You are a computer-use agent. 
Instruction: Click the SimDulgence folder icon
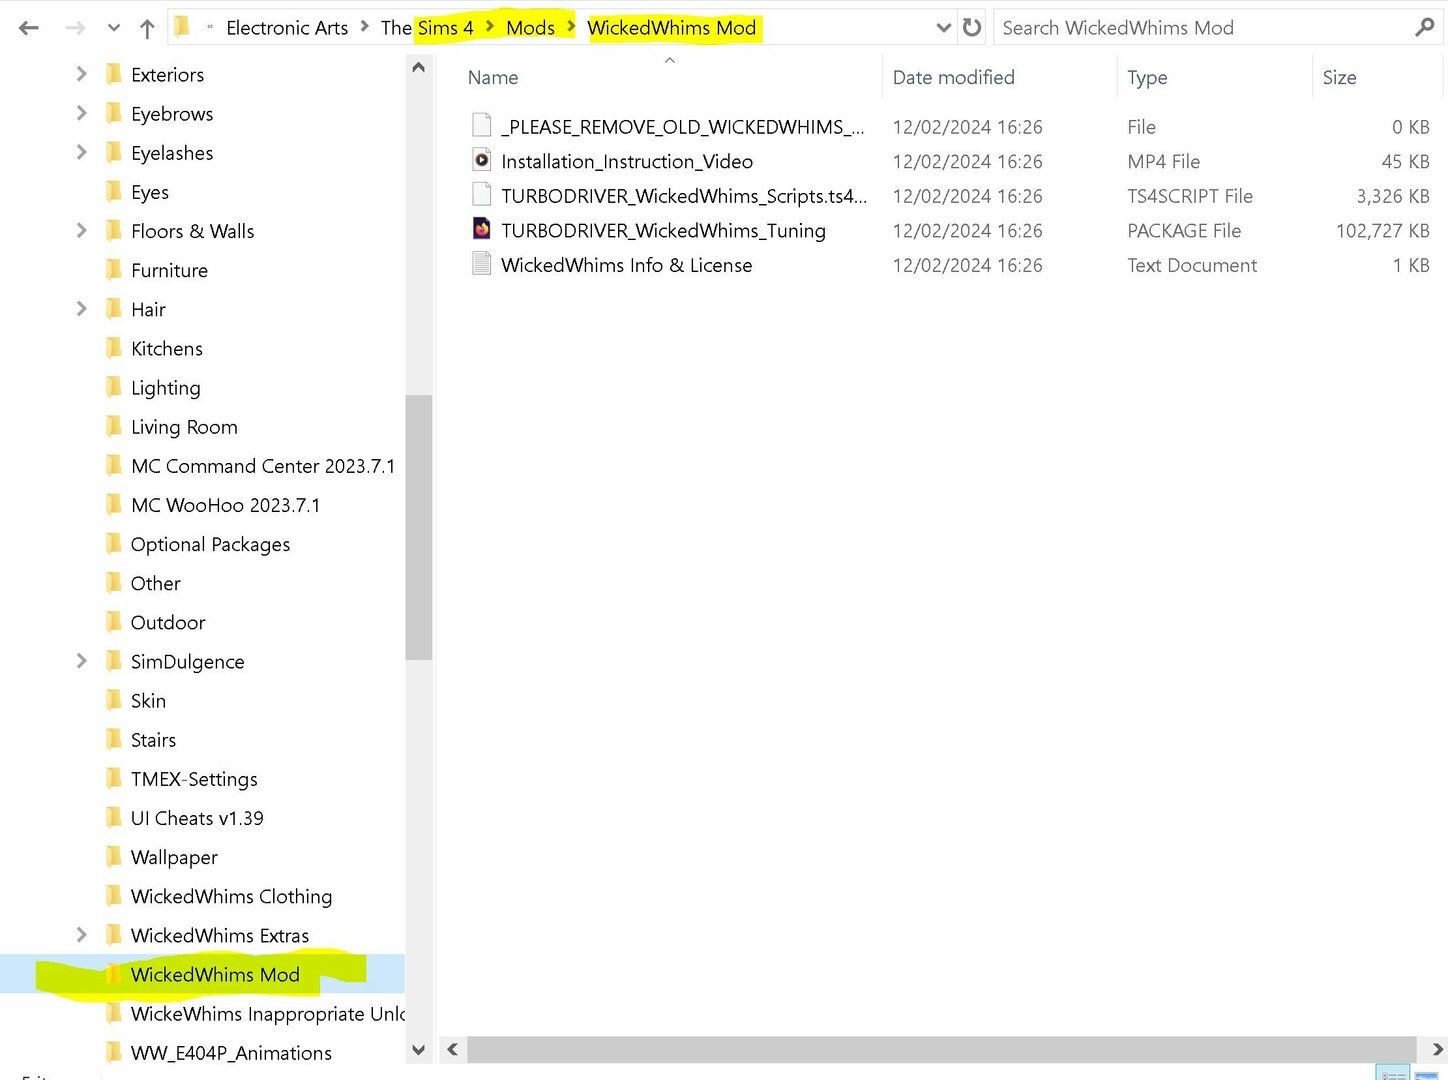point(115,661)
